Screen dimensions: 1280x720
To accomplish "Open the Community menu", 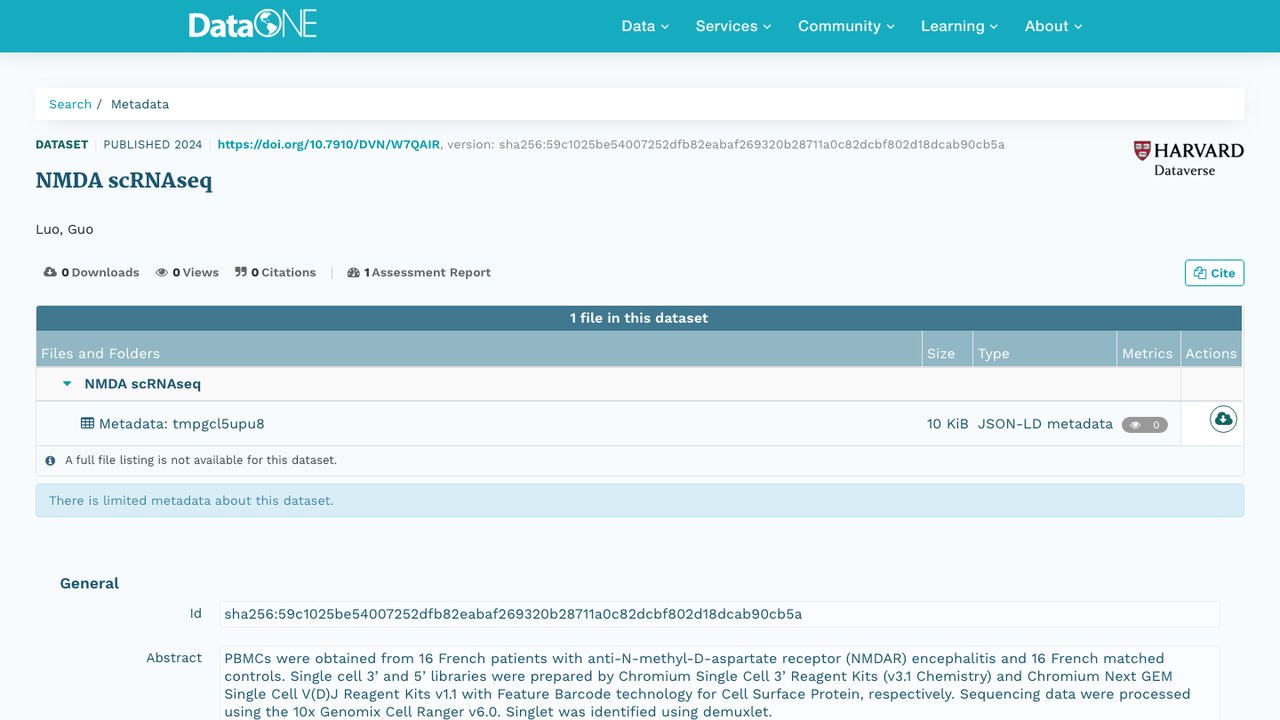I will click(846, 26).
